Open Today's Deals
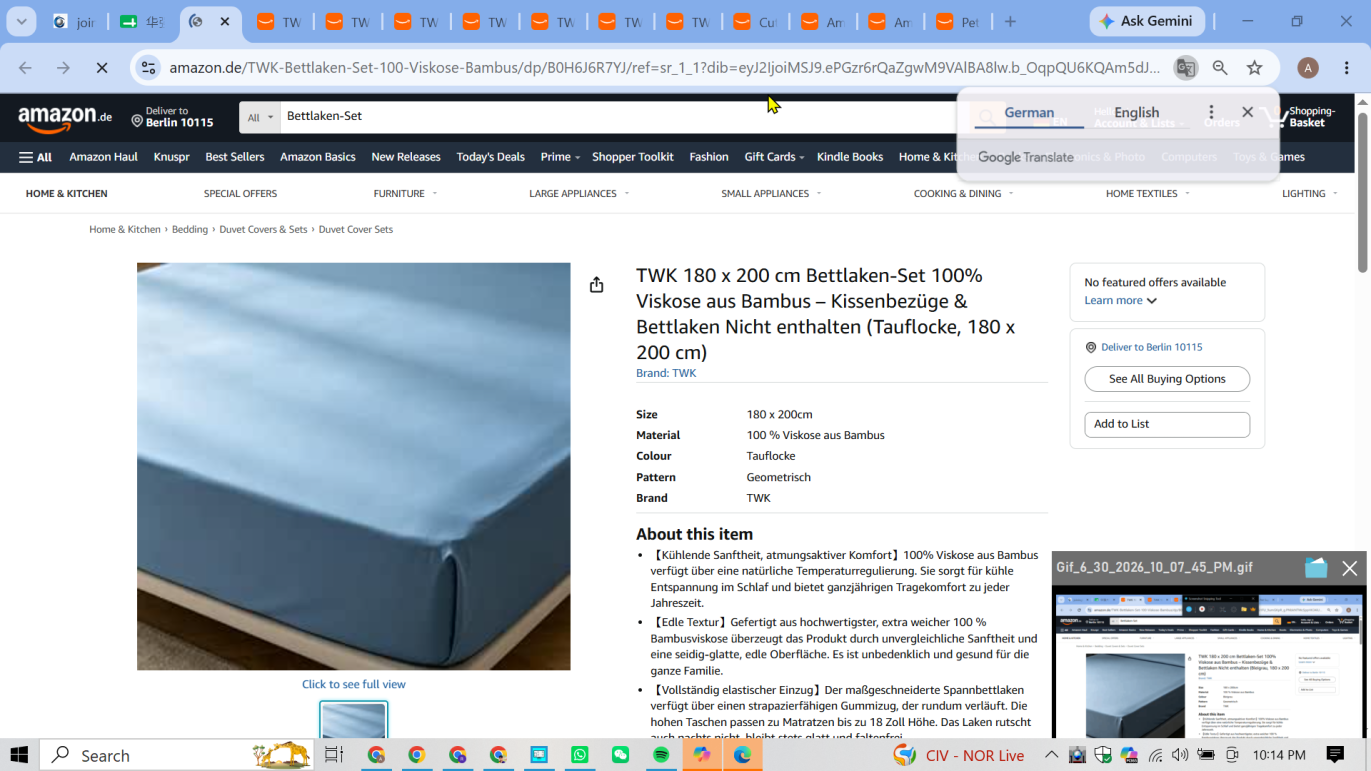Screen dimensions: 1371x771 pyautogui.click(x=490, y=157)
